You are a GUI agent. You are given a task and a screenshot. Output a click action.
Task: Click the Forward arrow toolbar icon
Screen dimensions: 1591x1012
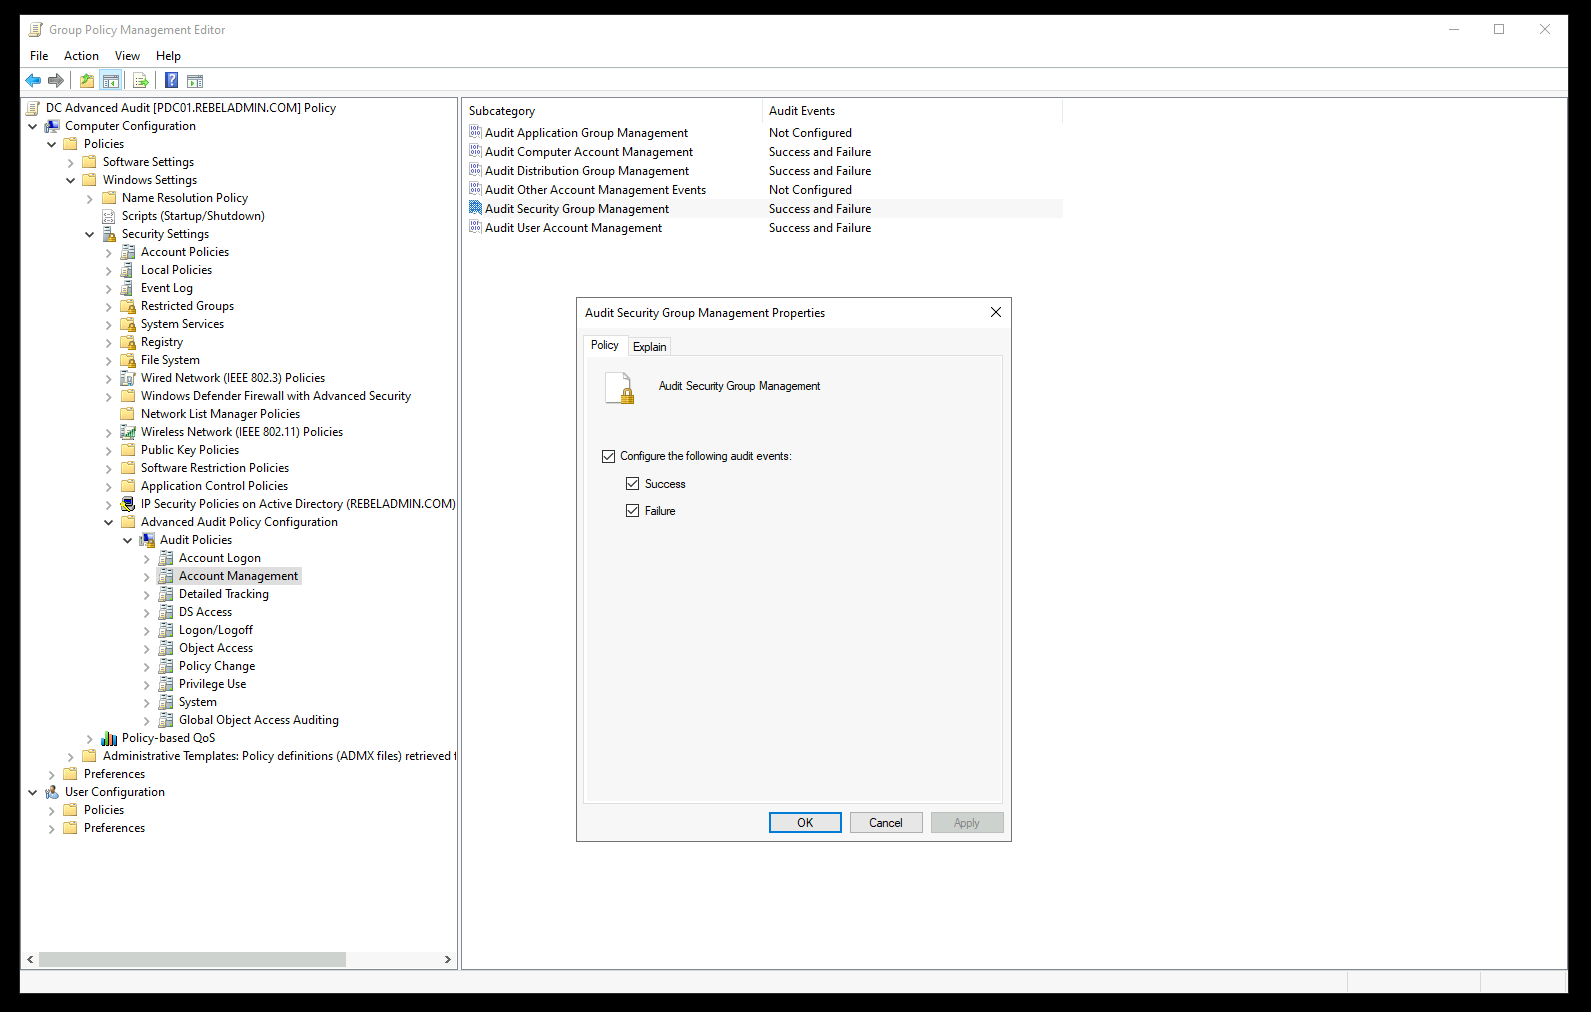click(x=56, y=81)
